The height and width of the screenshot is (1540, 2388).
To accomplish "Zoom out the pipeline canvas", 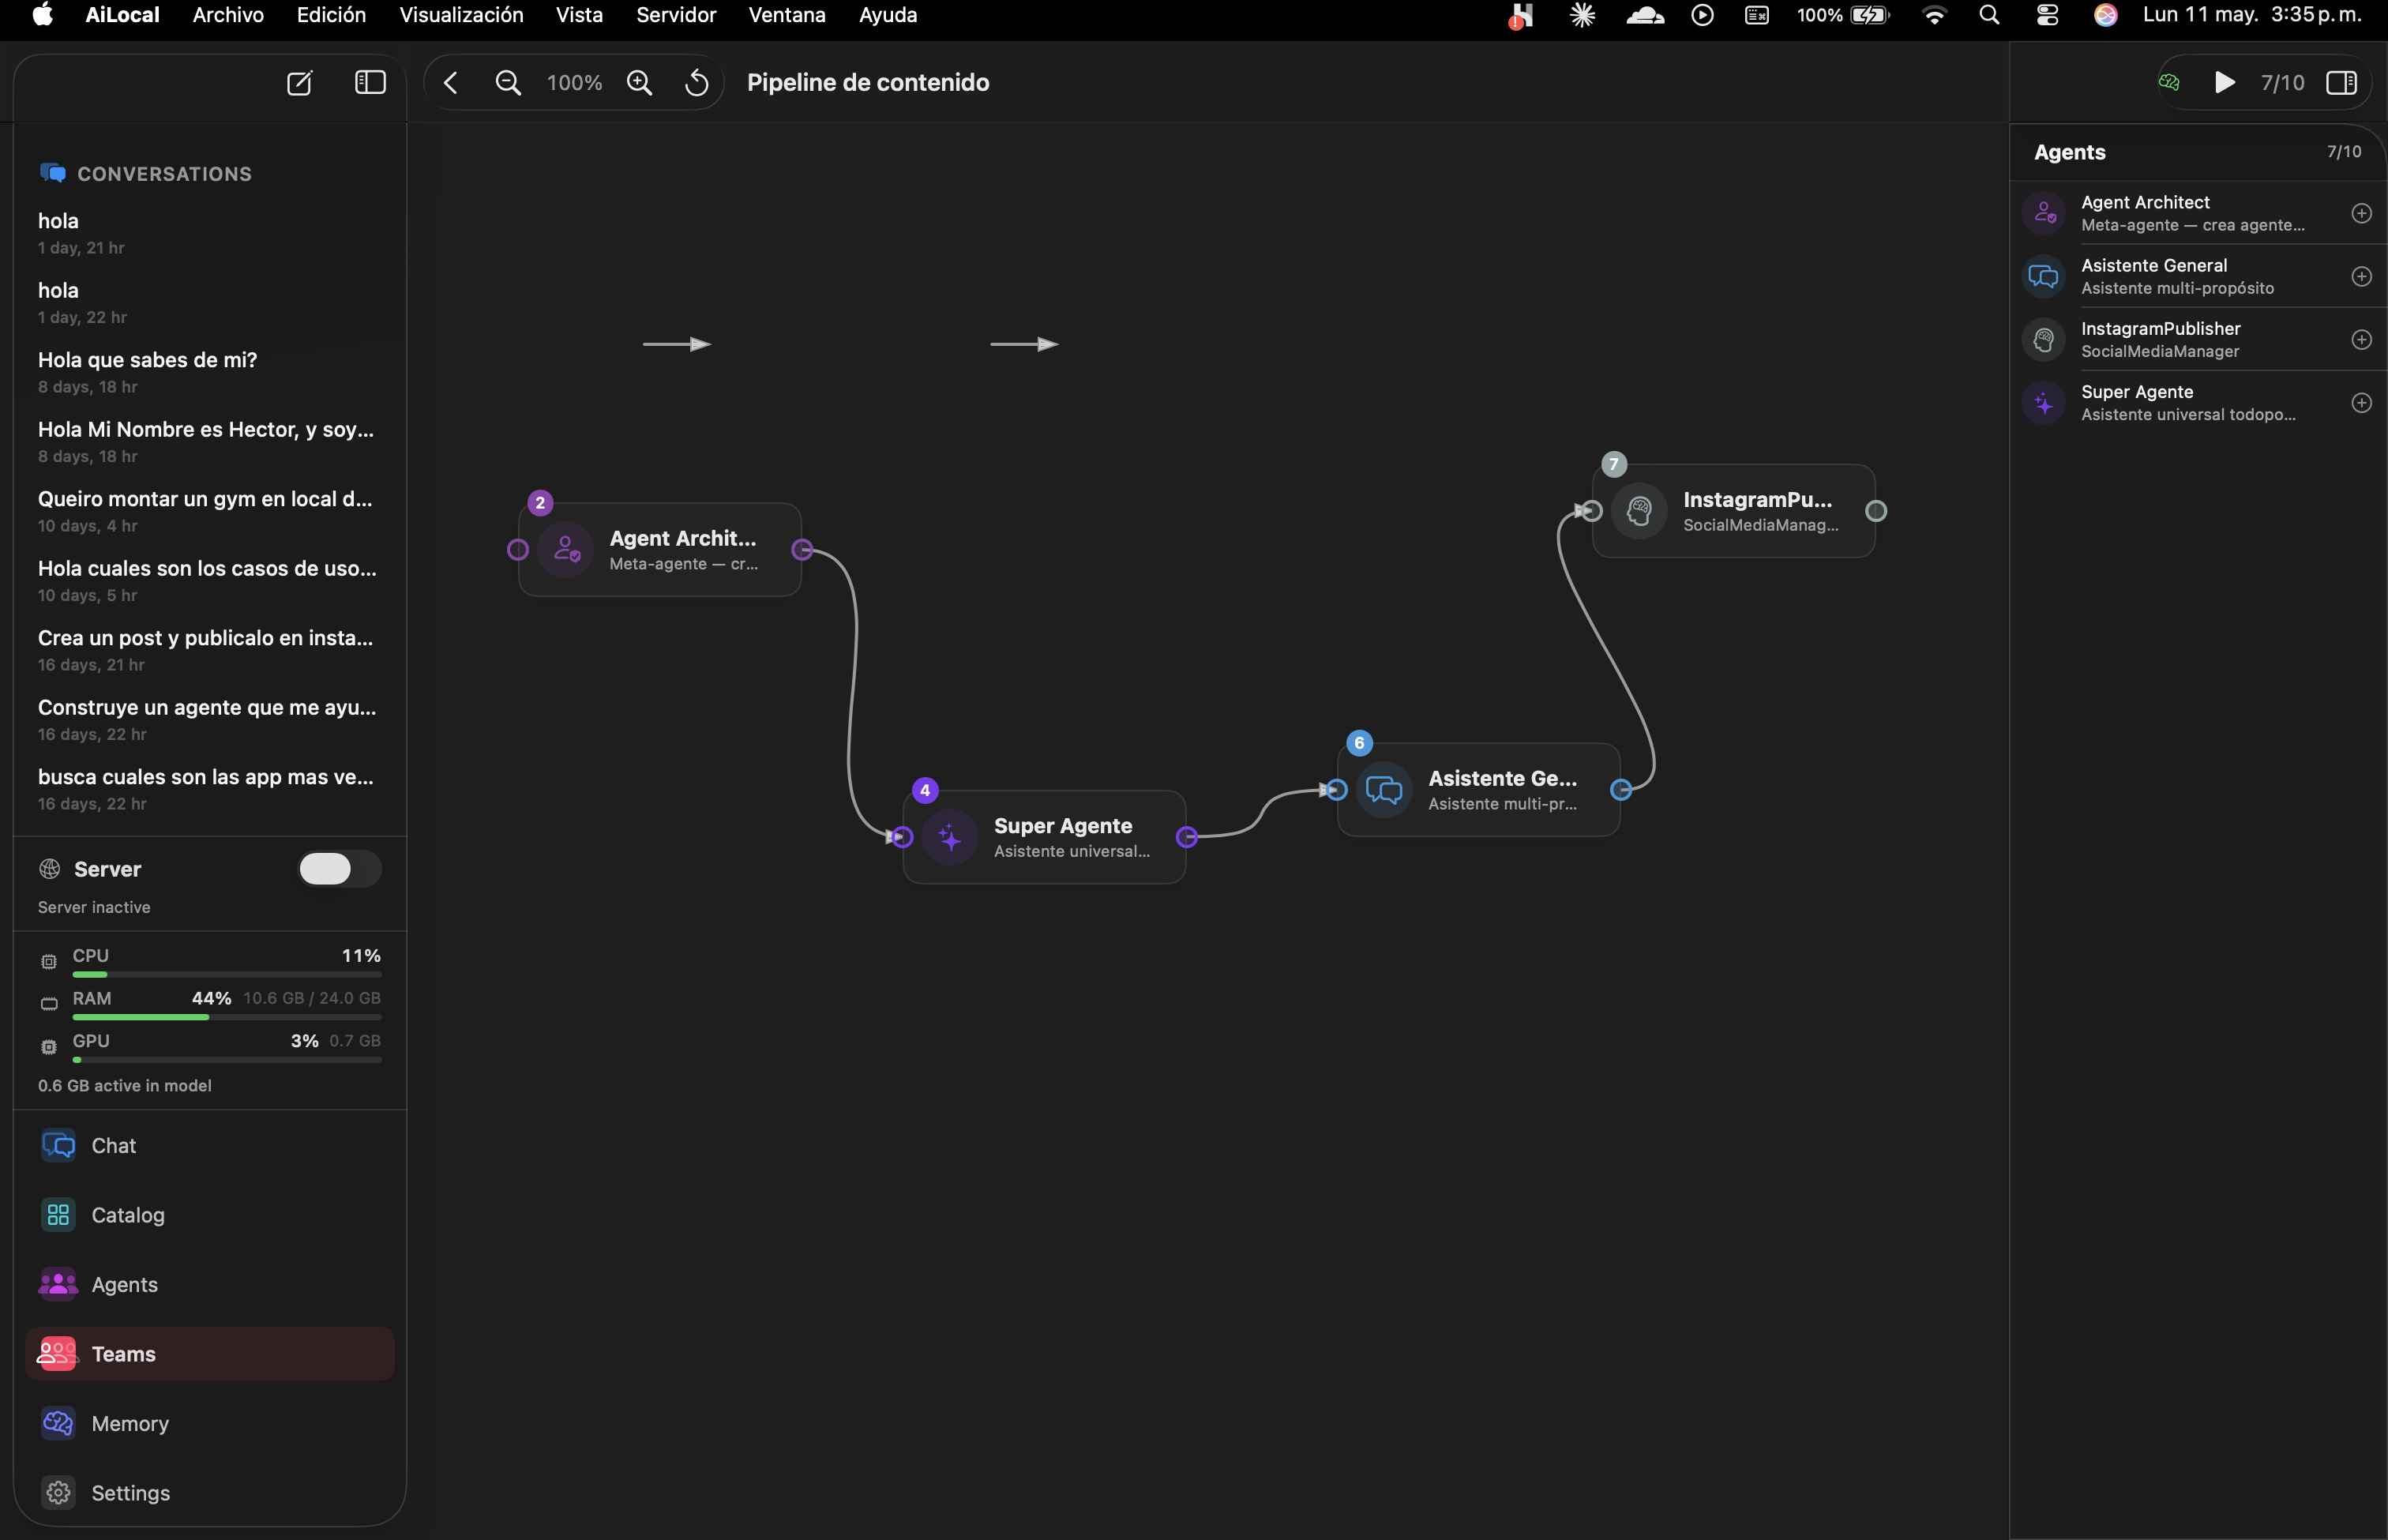I will 508,83.
